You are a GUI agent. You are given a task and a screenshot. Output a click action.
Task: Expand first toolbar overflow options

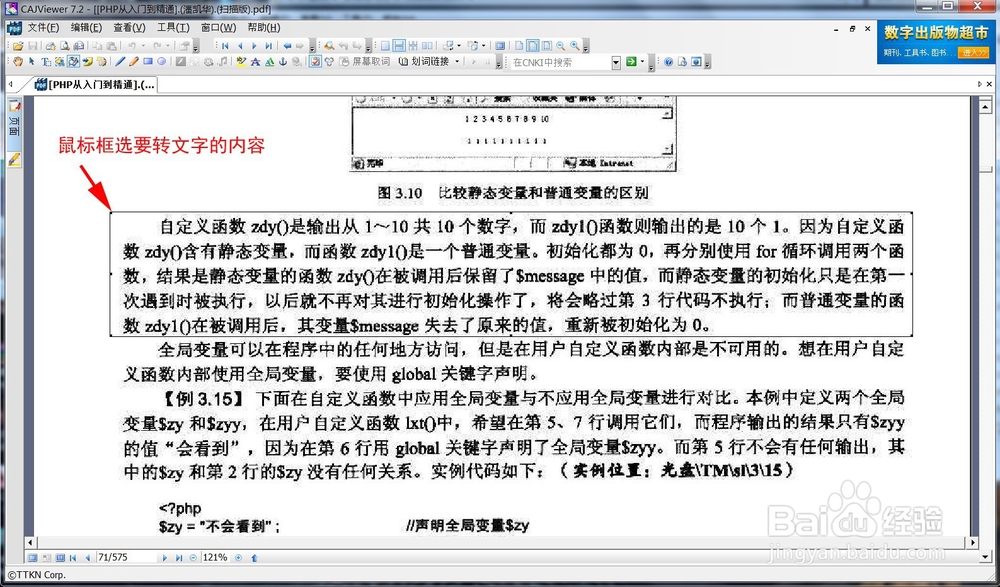195,48
